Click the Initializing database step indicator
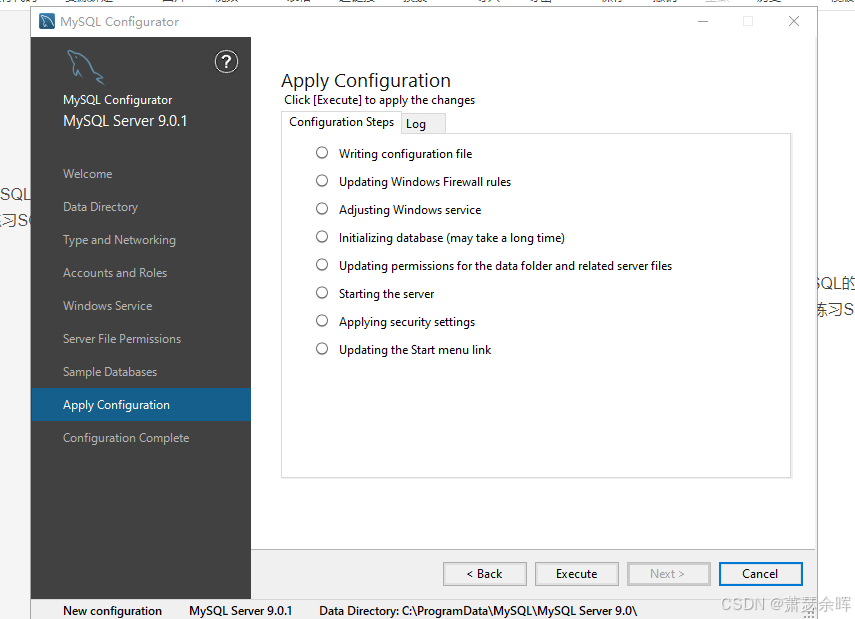 pos(322,237)
